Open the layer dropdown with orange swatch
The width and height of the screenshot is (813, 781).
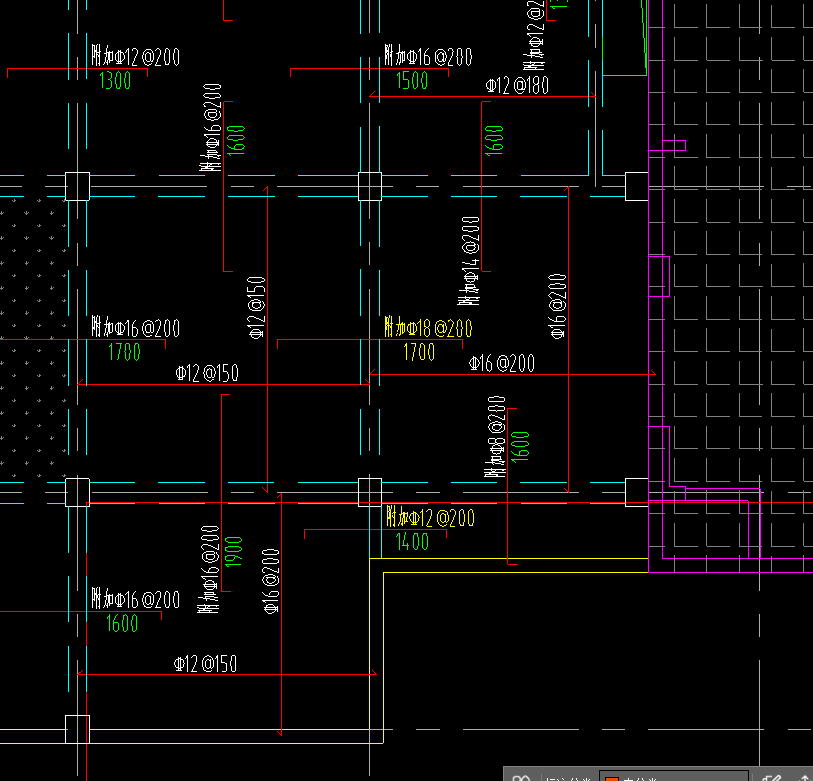674,777
